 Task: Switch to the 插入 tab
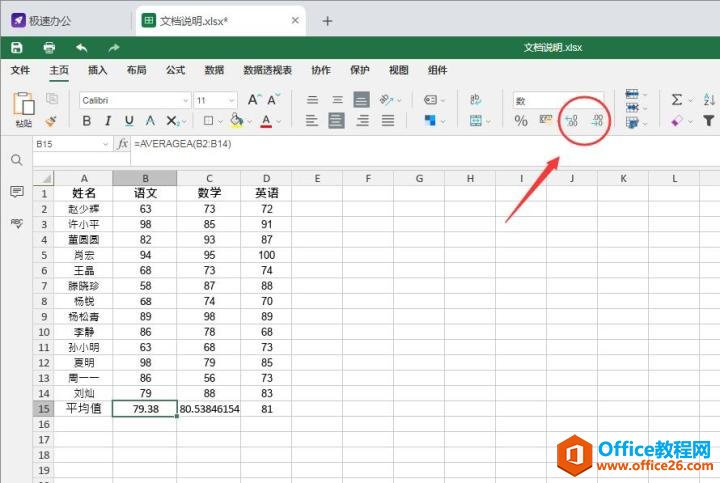tap(97, 70)
